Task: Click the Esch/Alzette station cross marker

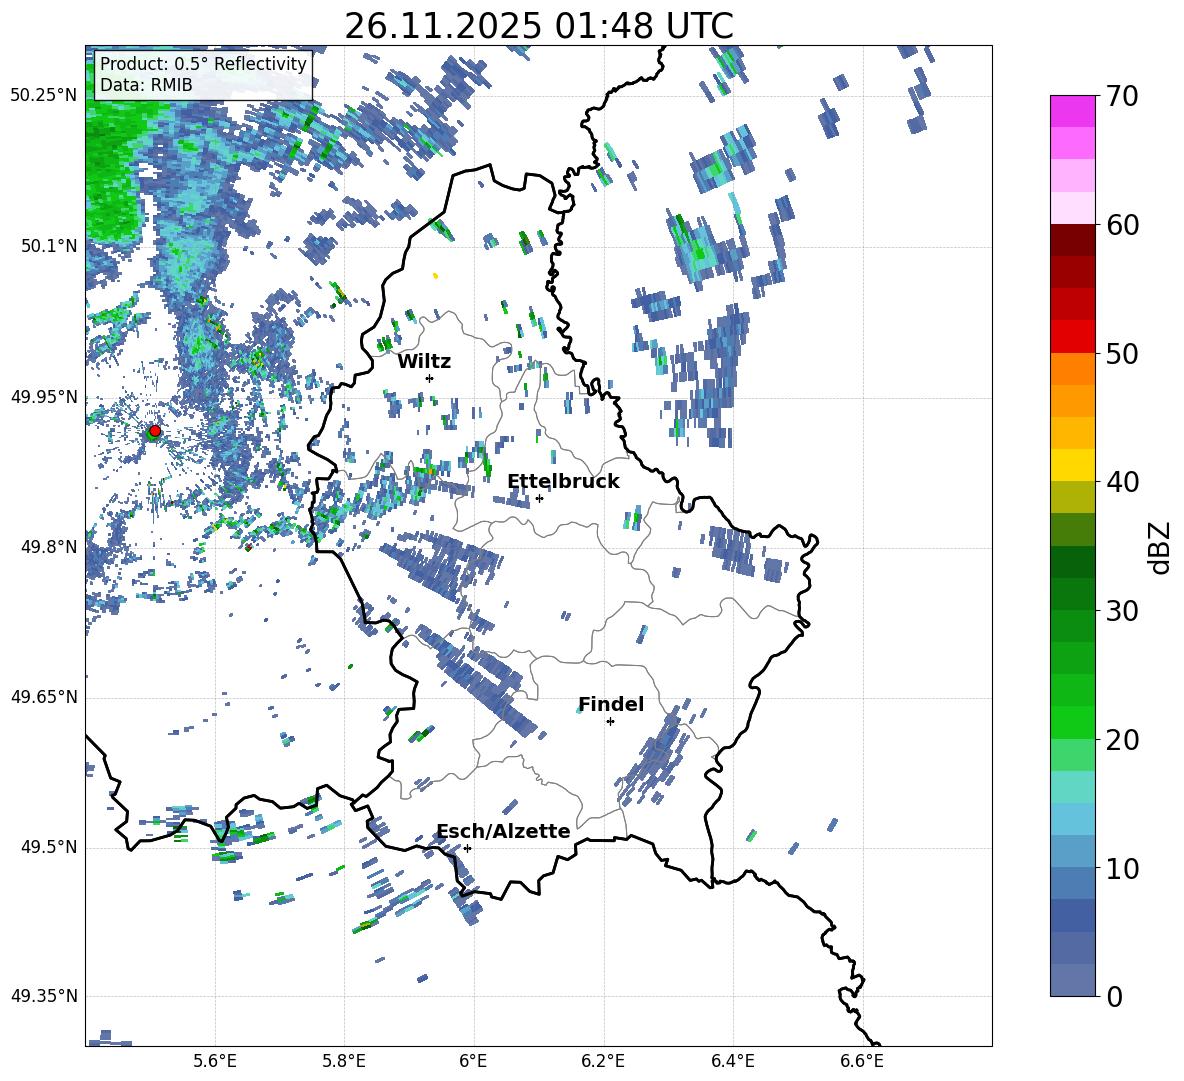Action: (x=467, y=848)
